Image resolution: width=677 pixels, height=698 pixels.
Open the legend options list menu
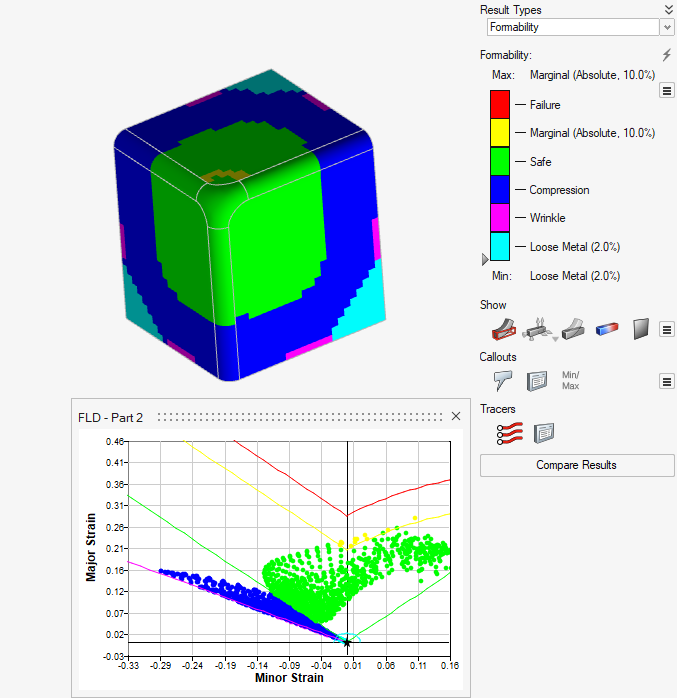point(666,91)
